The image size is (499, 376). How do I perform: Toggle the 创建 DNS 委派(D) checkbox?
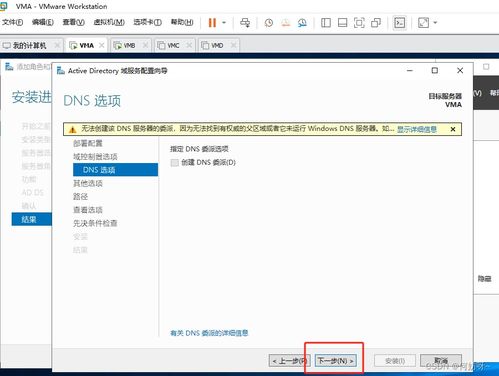coord(174,163)
